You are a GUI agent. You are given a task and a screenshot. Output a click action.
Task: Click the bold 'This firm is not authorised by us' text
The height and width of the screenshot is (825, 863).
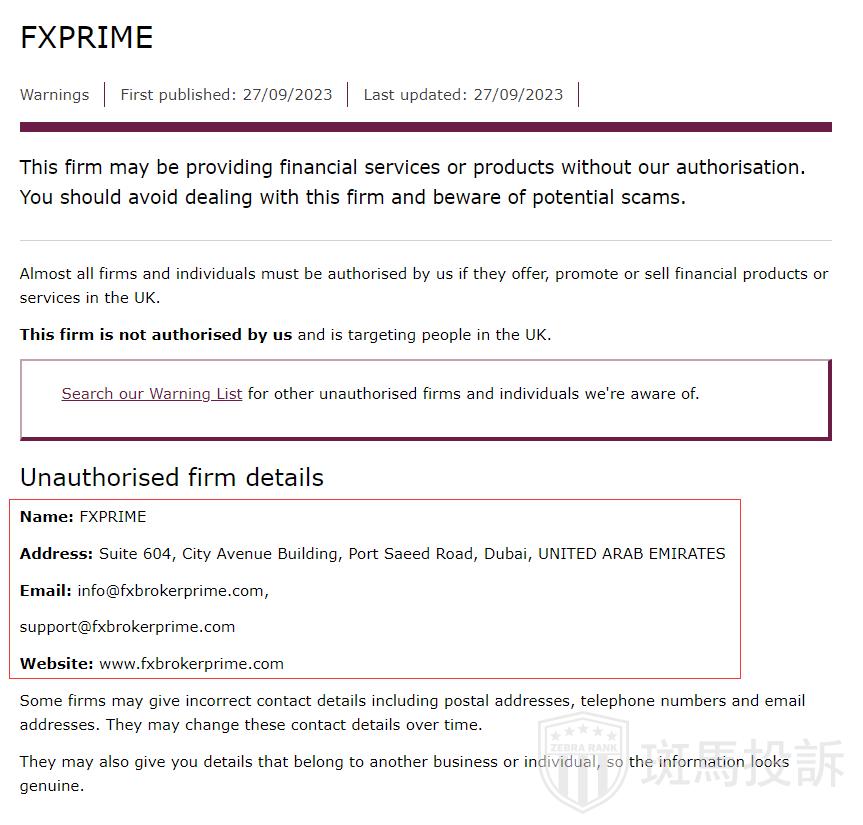(x=156, y=335)
